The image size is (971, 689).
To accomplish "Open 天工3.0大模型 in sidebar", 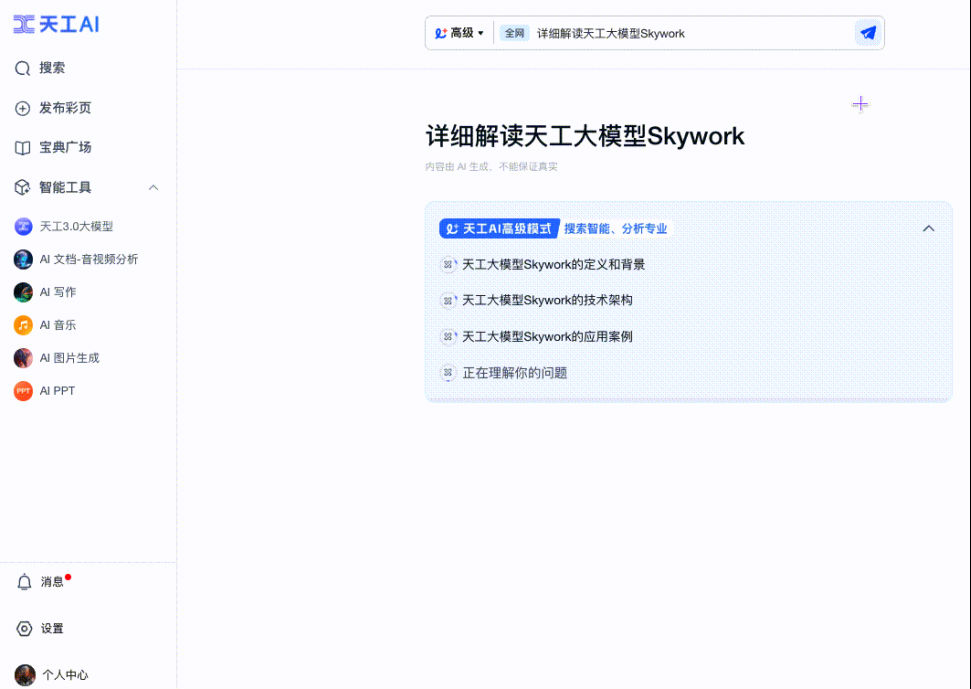I will pyautogui.click(x=76, y=227).
